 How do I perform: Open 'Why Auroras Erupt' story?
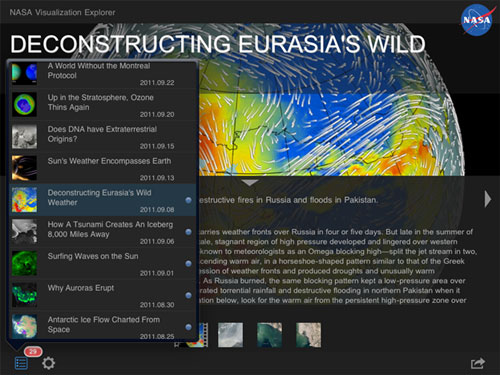click(x=103, y=295)
